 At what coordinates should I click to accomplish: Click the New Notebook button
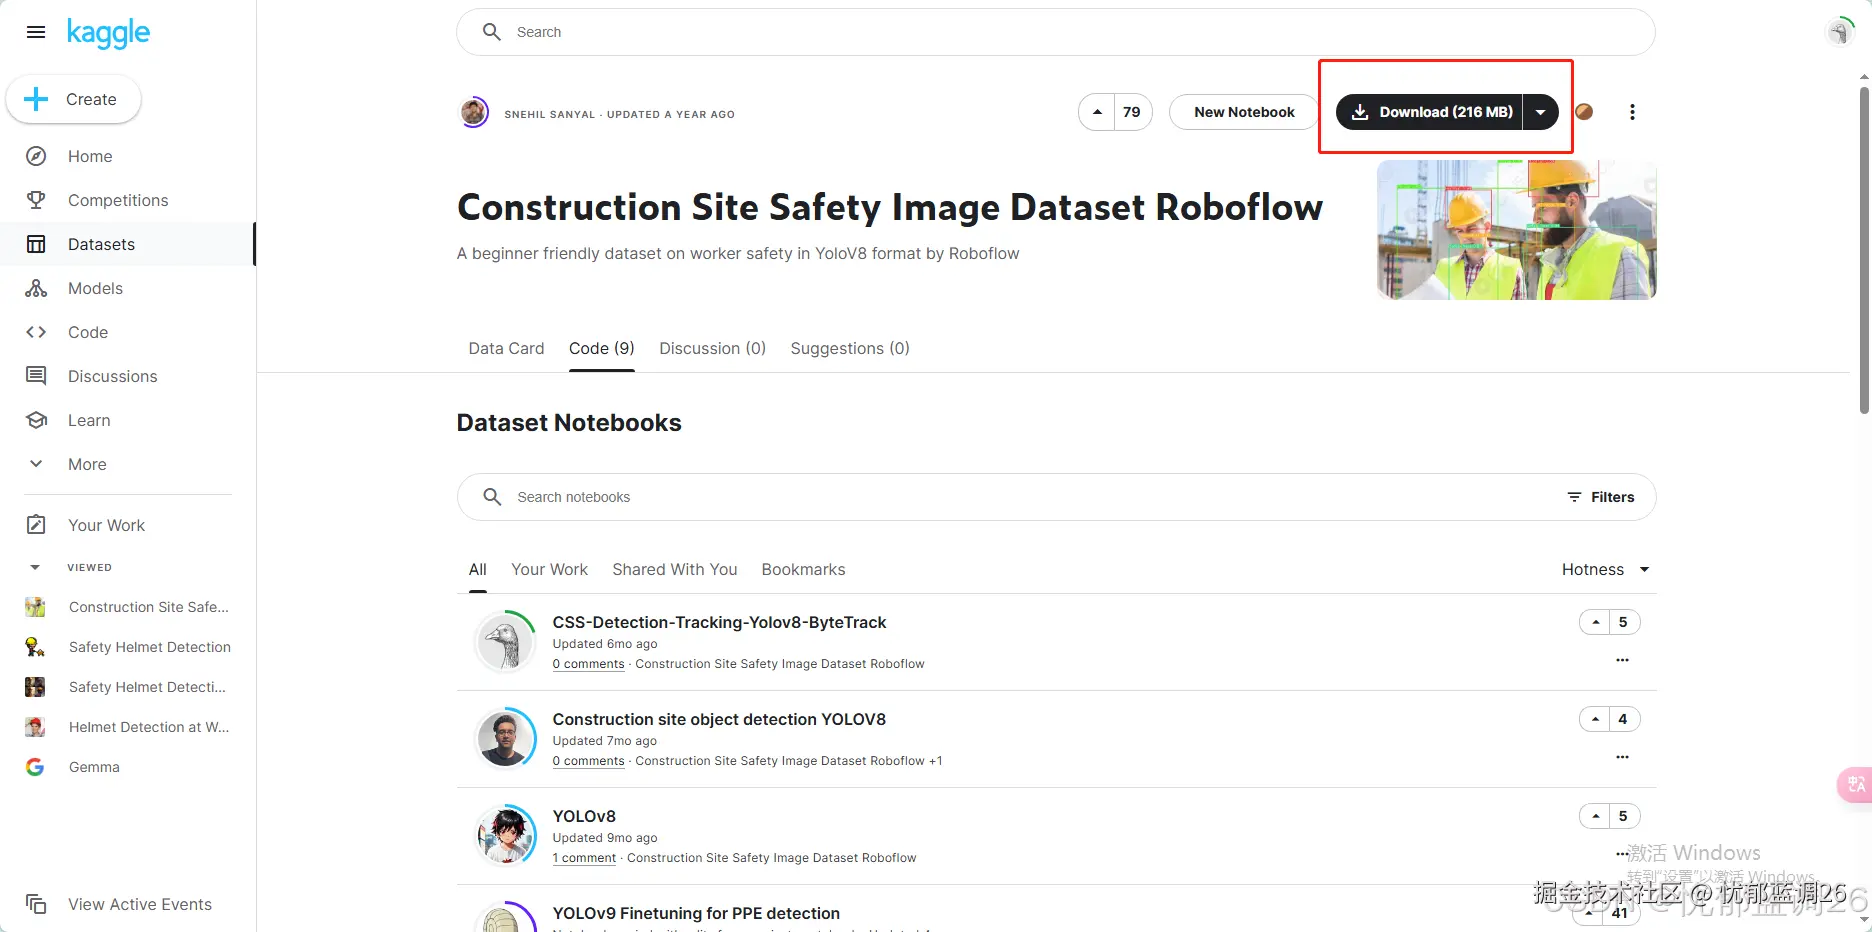point(1244,112)
